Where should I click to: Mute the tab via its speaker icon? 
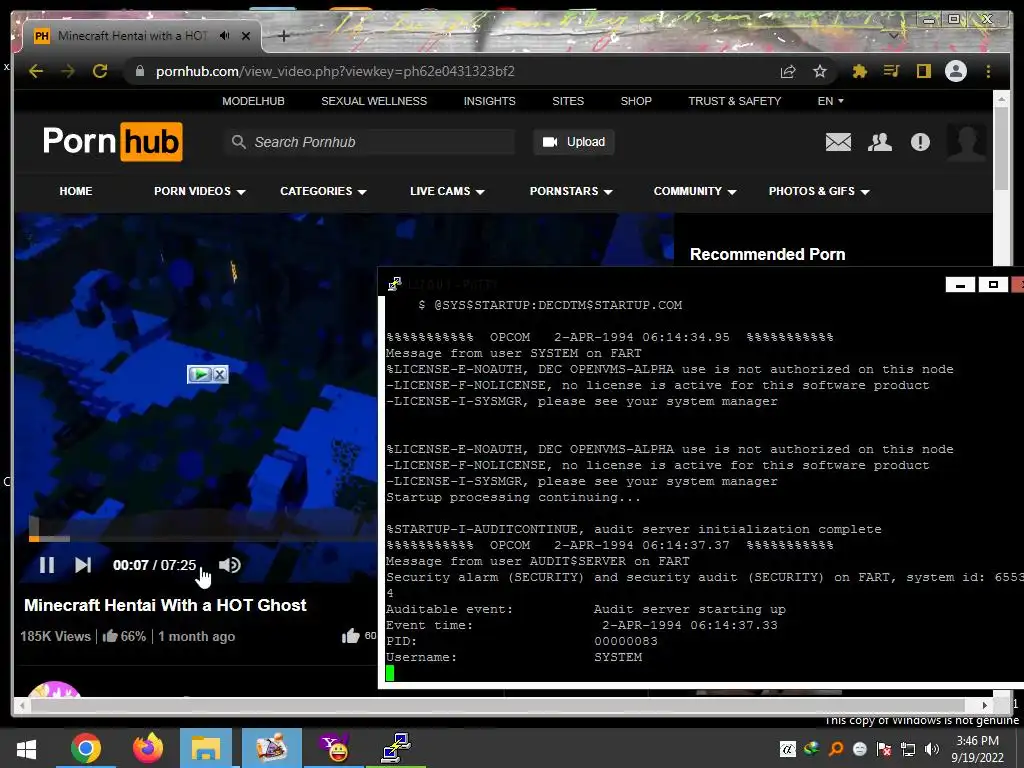coord(225,36)
